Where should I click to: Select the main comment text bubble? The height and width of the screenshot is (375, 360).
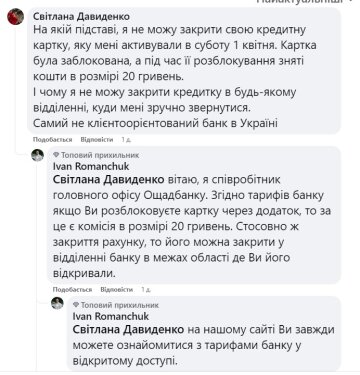point(184,71)
